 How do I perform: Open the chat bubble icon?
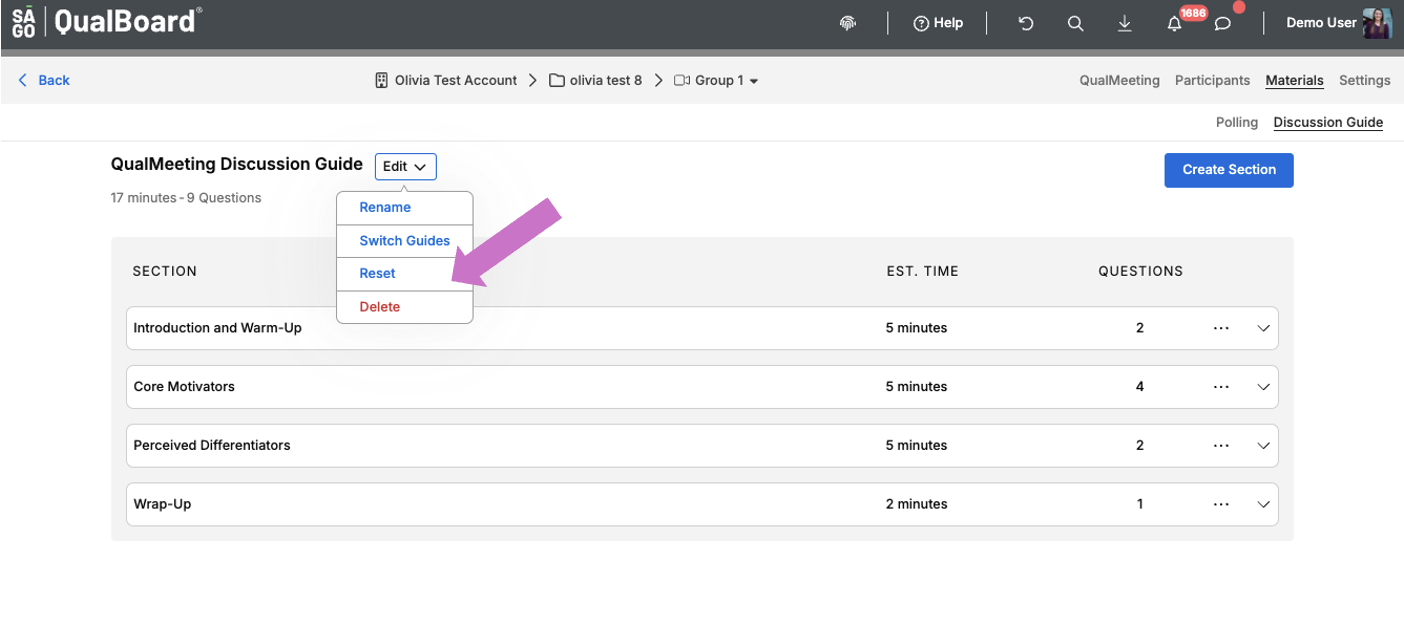pyautogui.click(x=1223, y=23)
